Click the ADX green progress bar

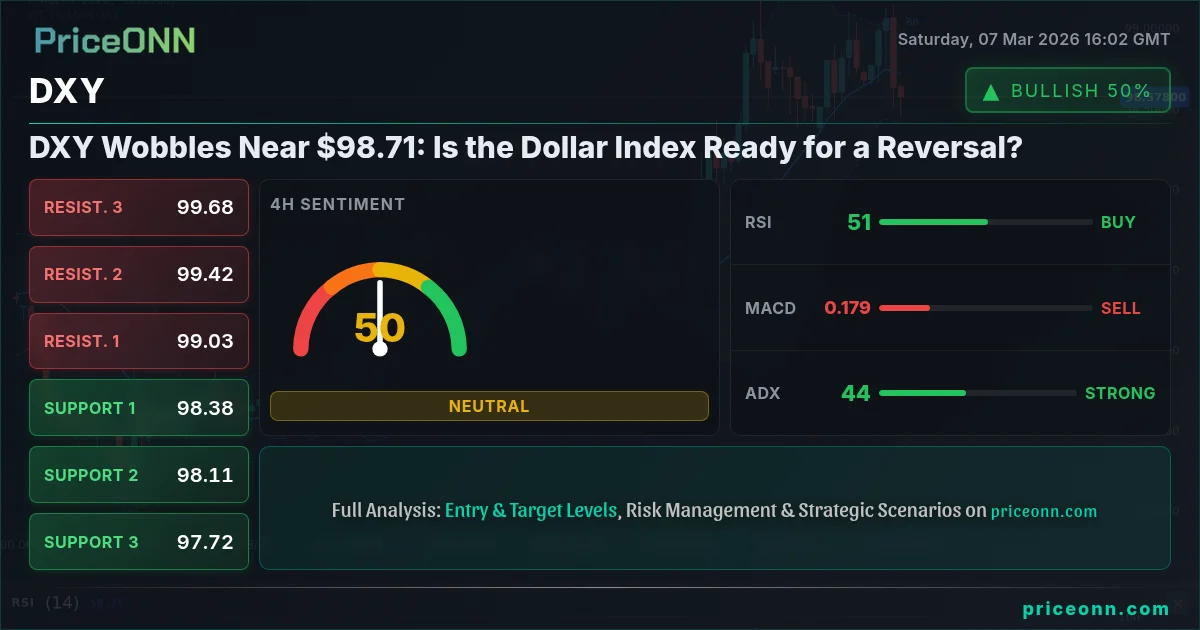922,393
